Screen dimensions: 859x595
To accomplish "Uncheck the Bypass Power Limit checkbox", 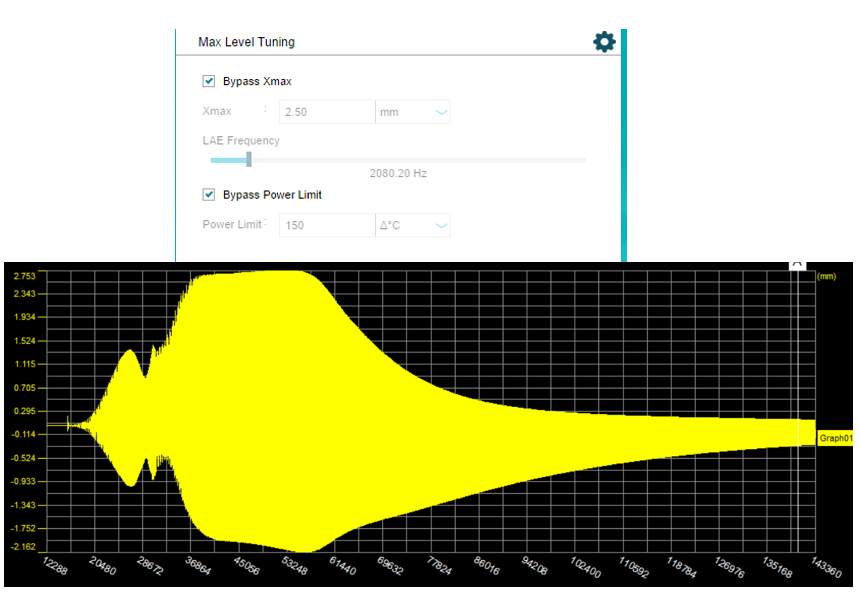I will [x=209, y=195].
